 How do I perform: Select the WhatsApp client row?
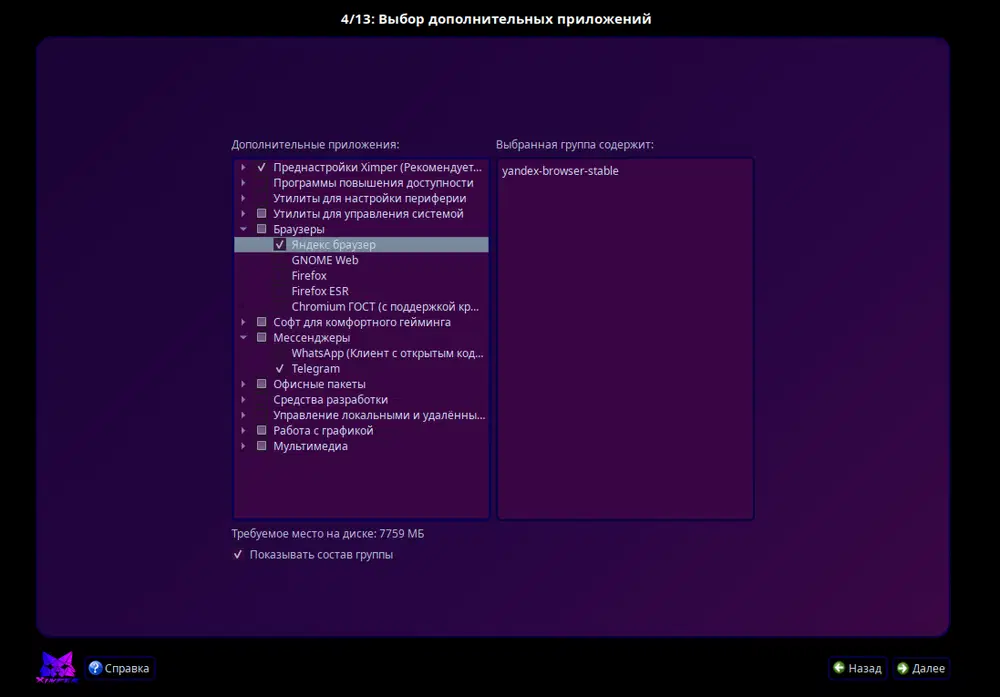coord(361,353)
